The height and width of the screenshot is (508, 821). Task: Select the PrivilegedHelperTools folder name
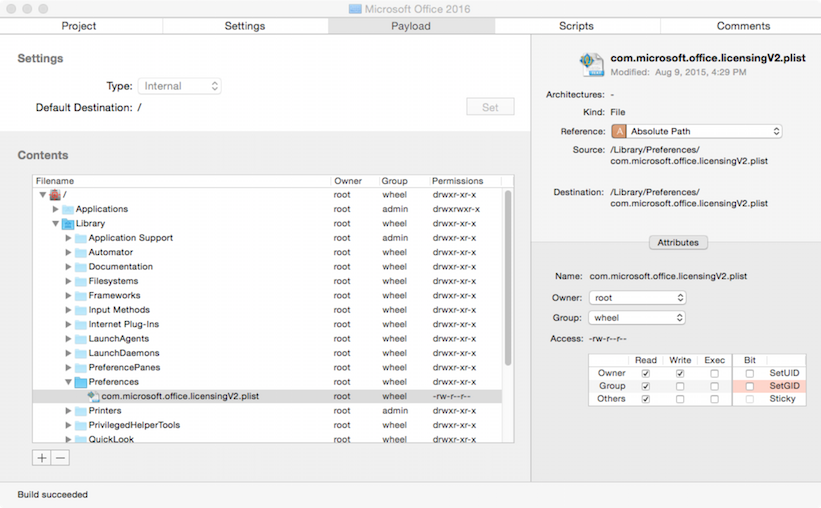134,425
